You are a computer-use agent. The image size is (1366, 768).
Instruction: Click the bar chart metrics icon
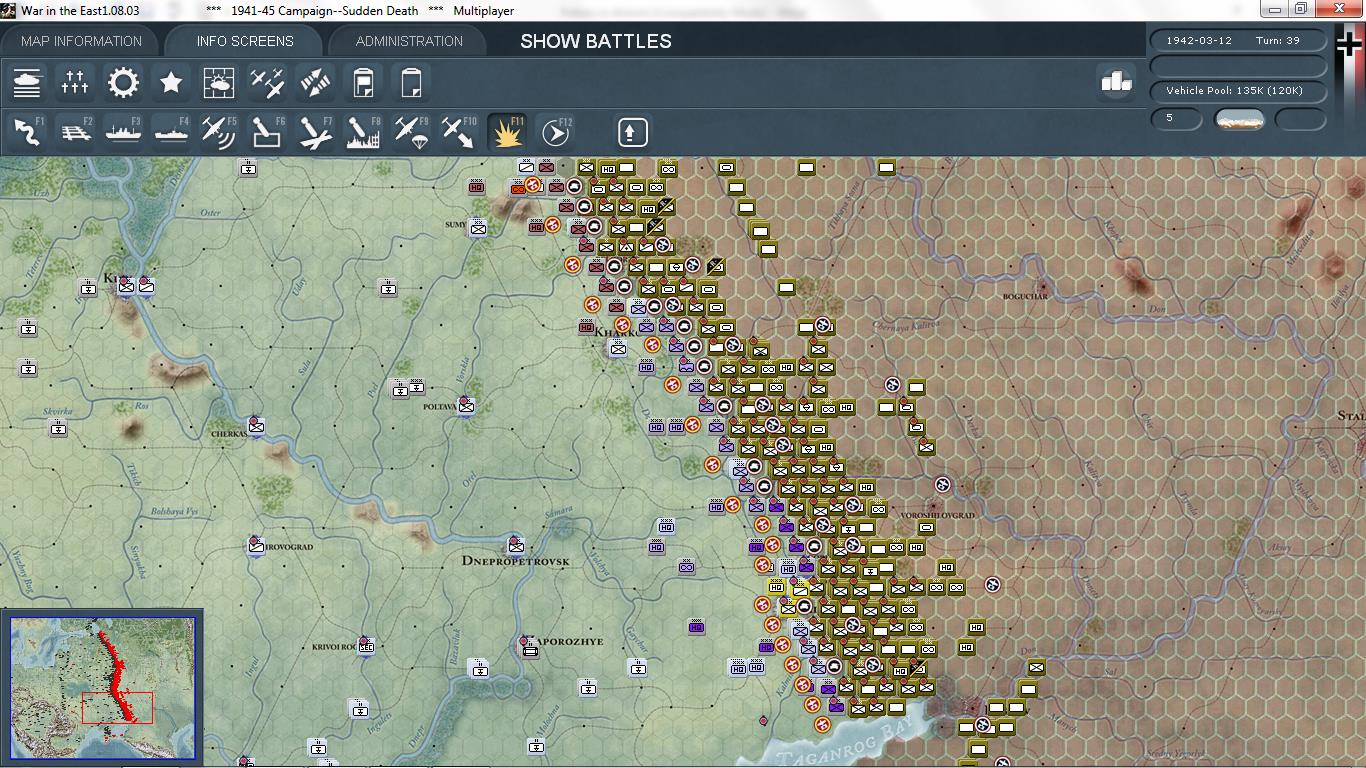(x=1116, y=81)
